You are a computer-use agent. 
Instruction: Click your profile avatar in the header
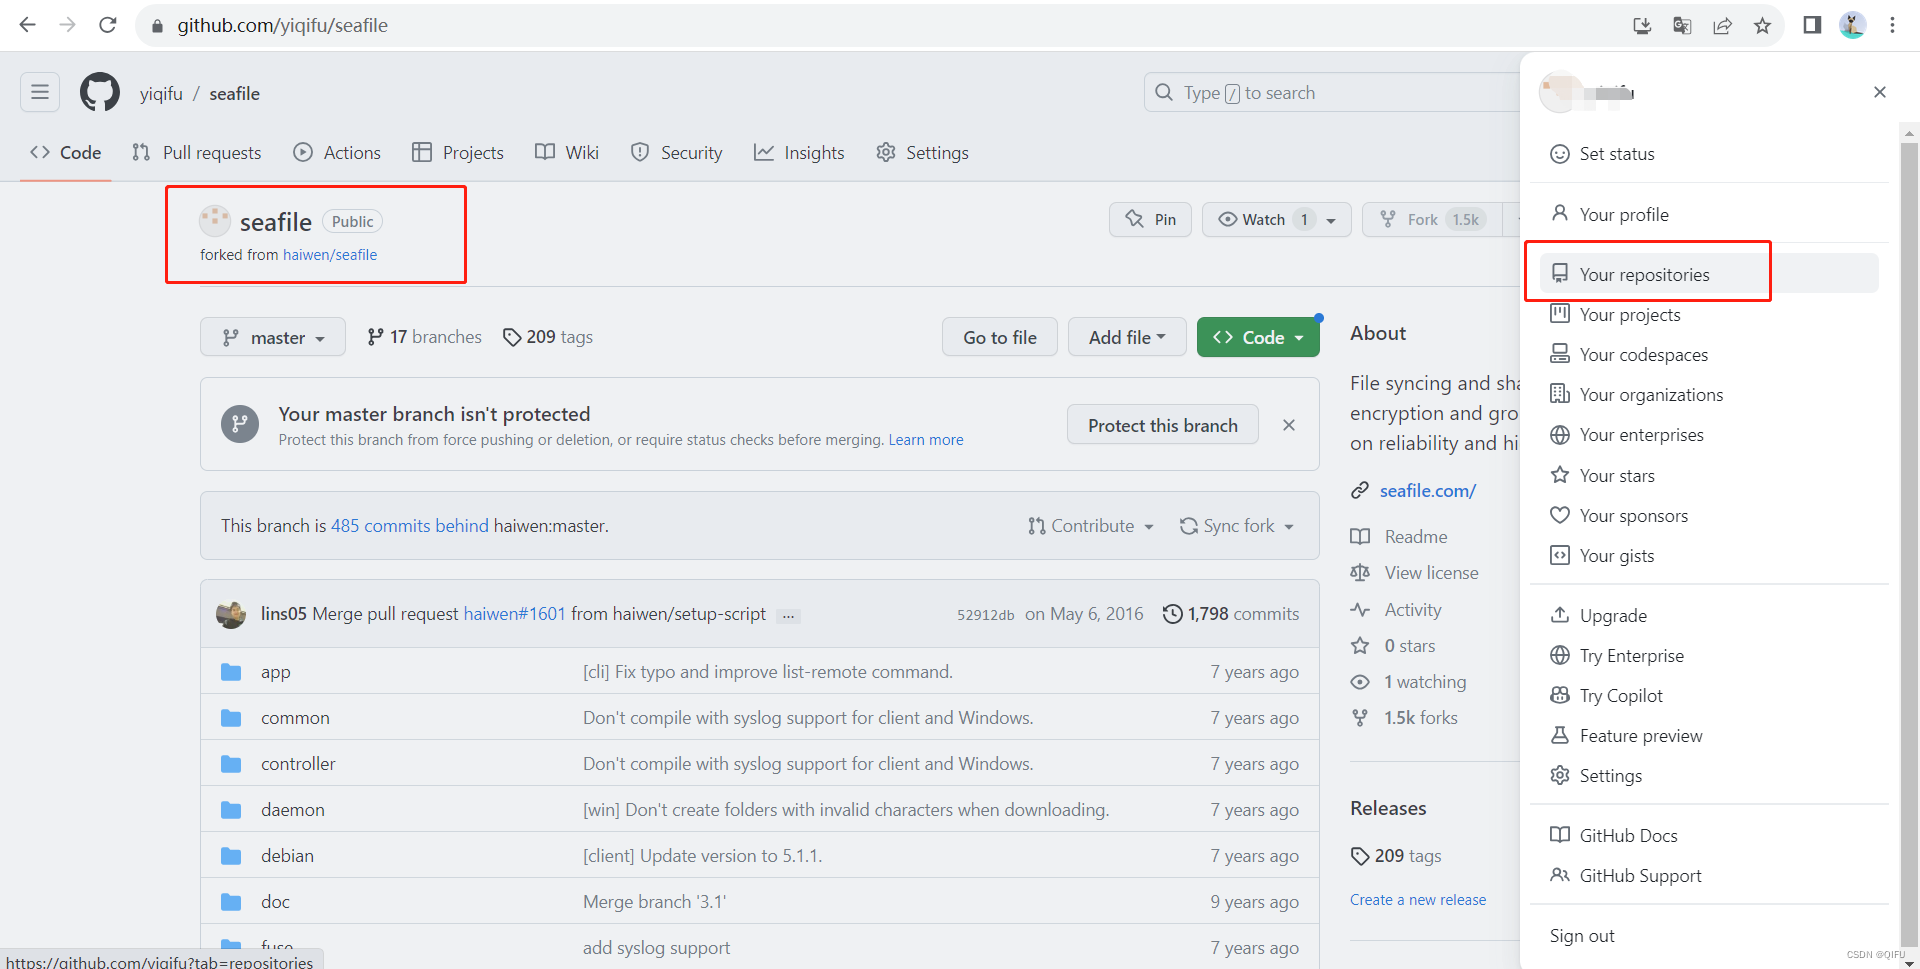[1852, 25]
